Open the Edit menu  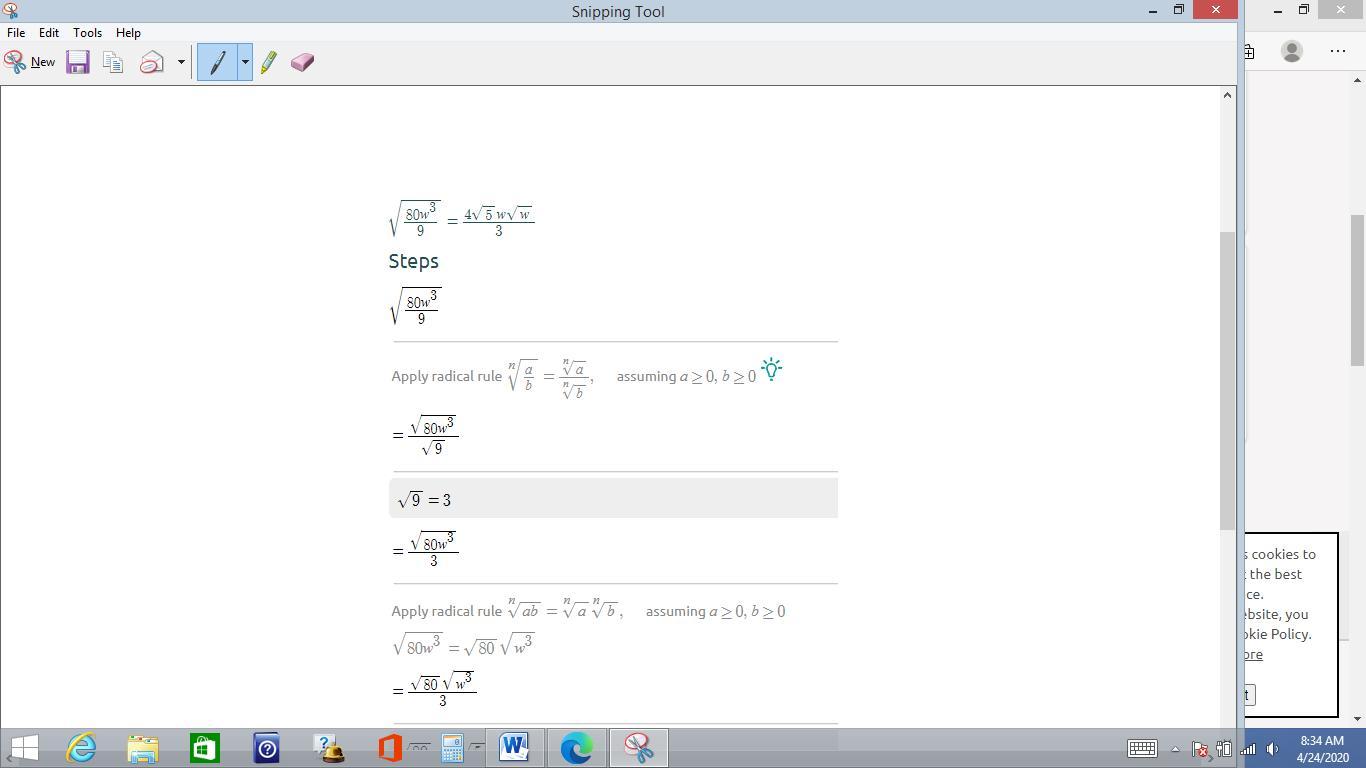(48, 32)
